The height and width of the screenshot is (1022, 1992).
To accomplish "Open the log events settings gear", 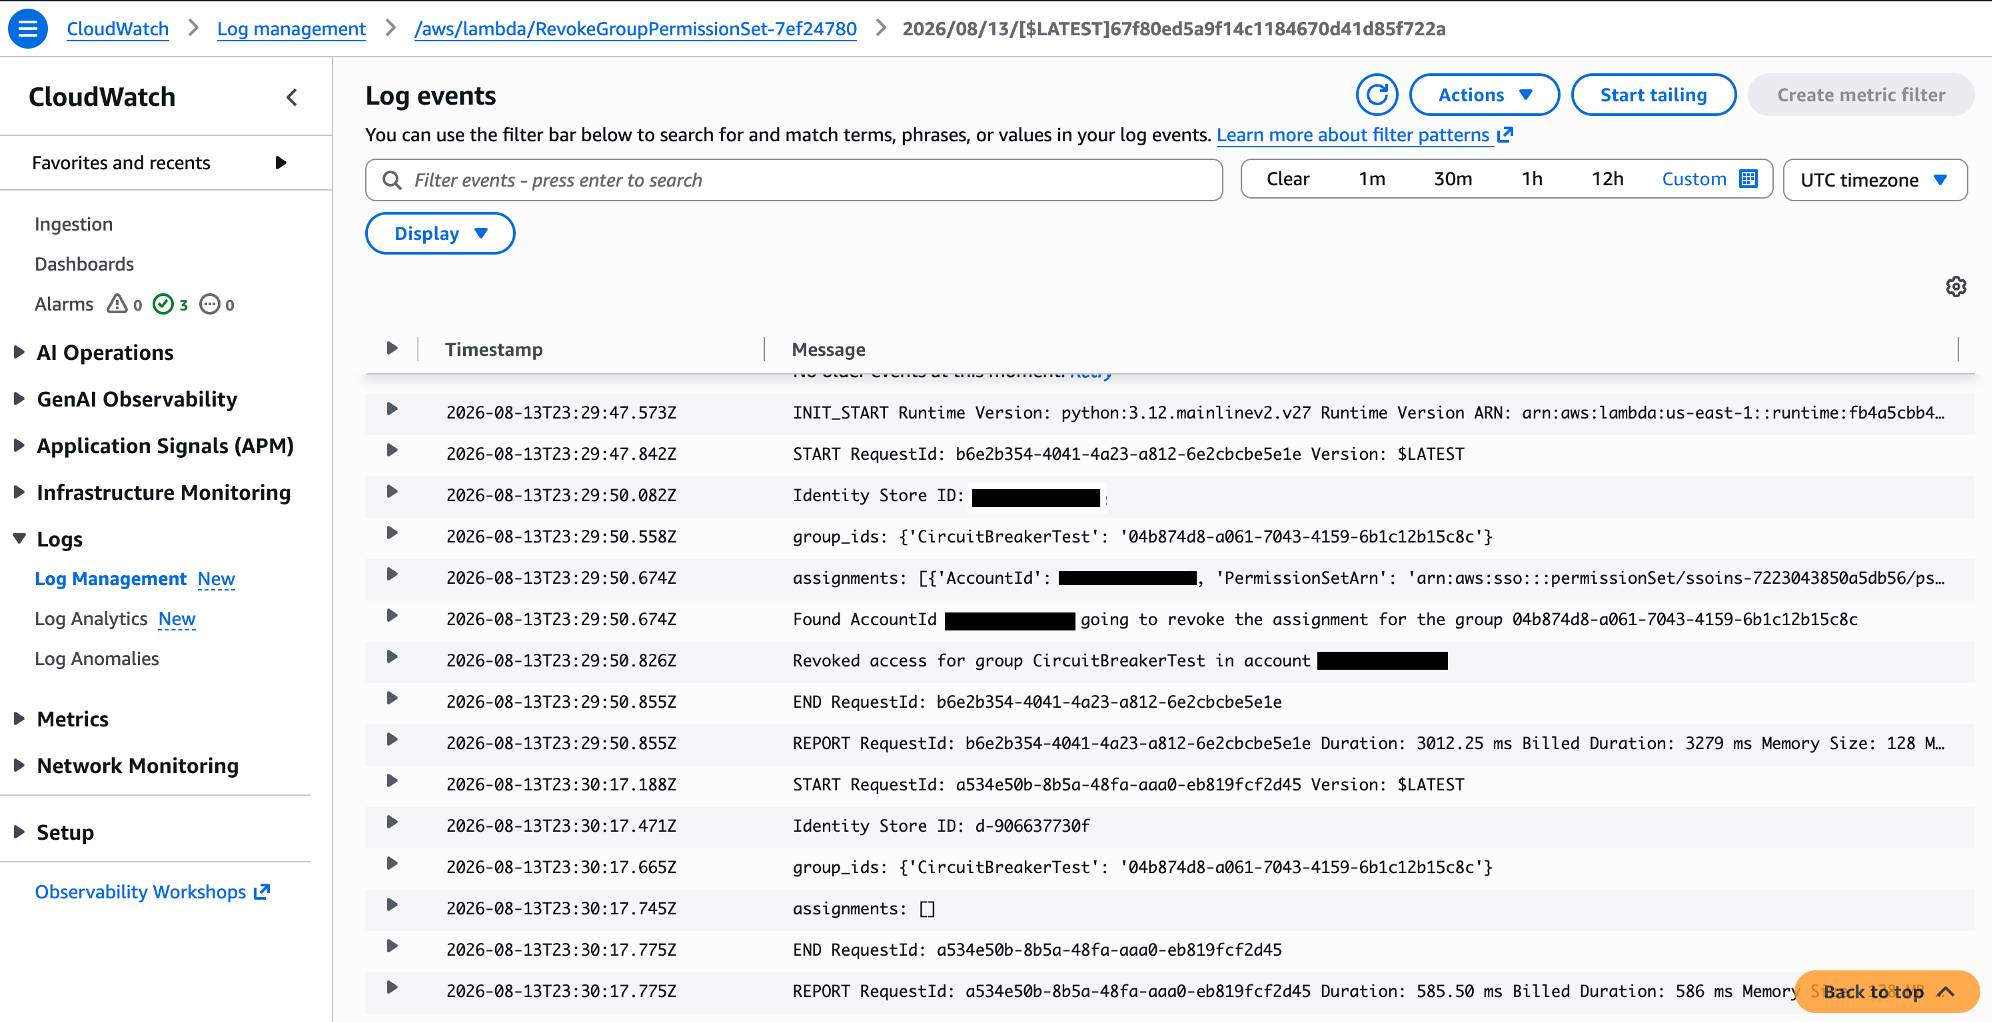I will click(1956, 287).
